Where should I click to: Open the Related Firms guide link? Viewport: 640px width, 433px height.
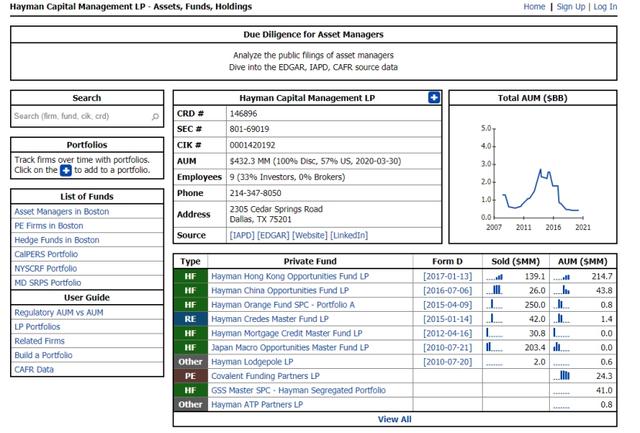pyautogui.click(x=39, y=341)
